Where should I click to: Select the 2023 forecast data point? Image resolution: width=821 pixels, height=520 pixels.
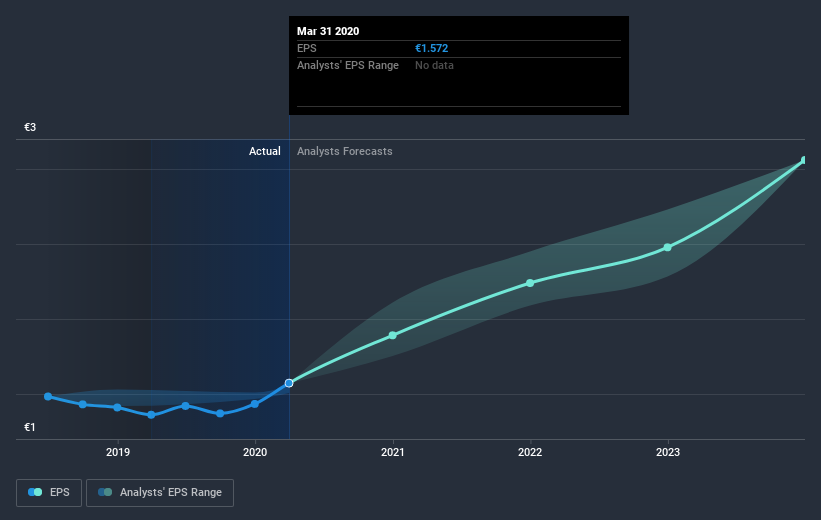(668, 247)
